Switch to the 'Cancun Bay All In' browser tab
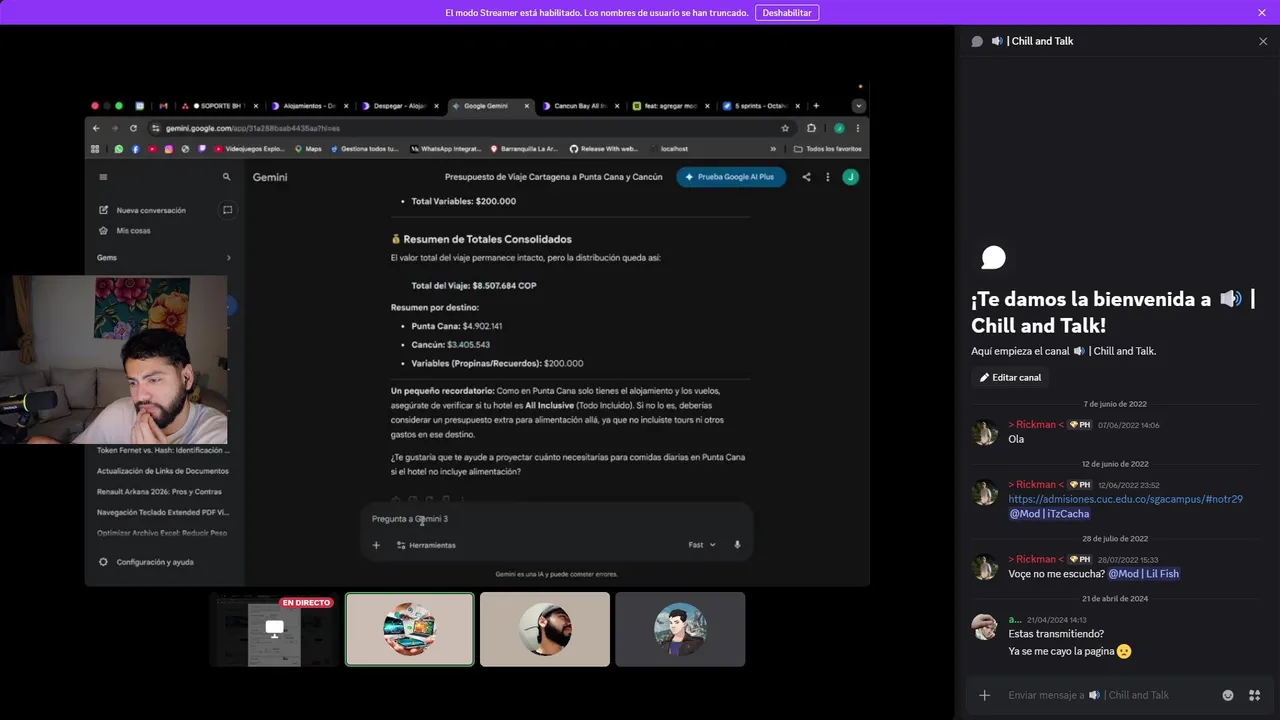This screenshot has height=720, width=1280. (581, 106)
